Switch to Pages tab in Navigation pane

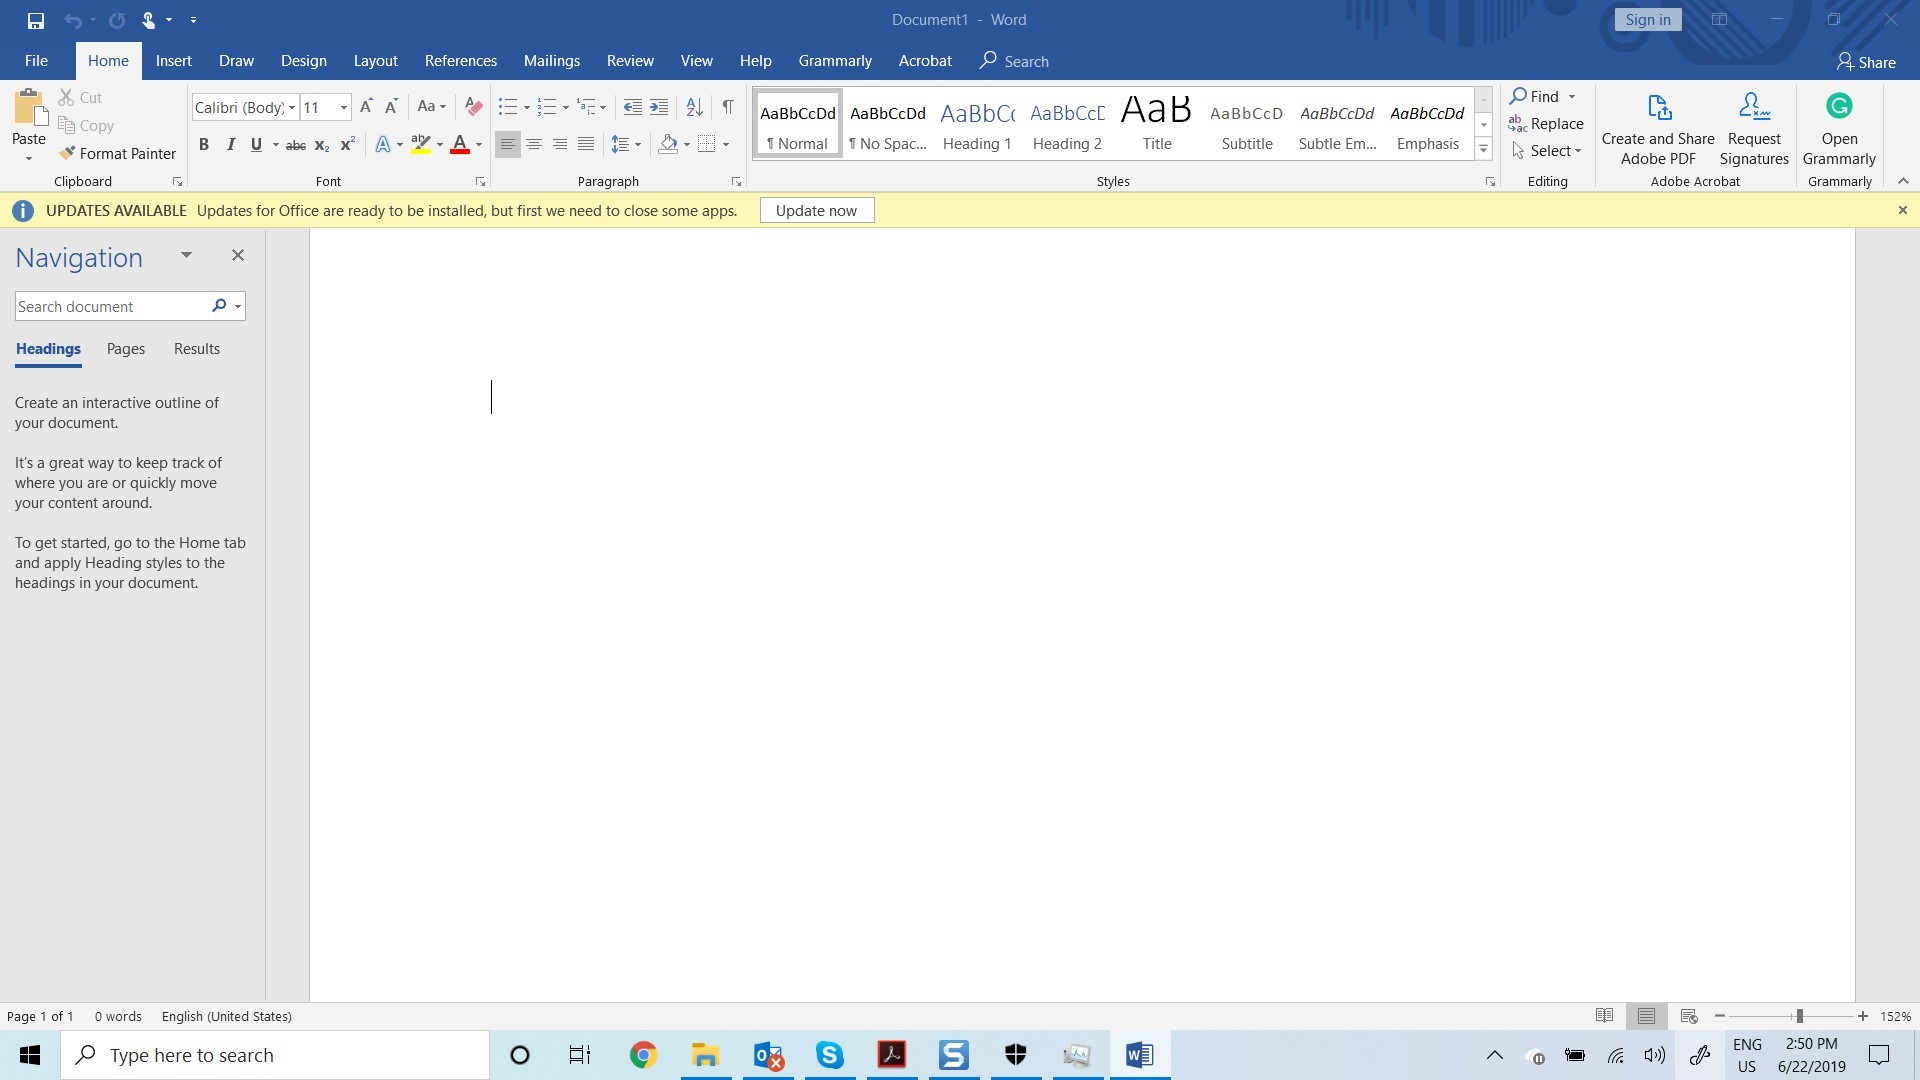coord(126,349)
